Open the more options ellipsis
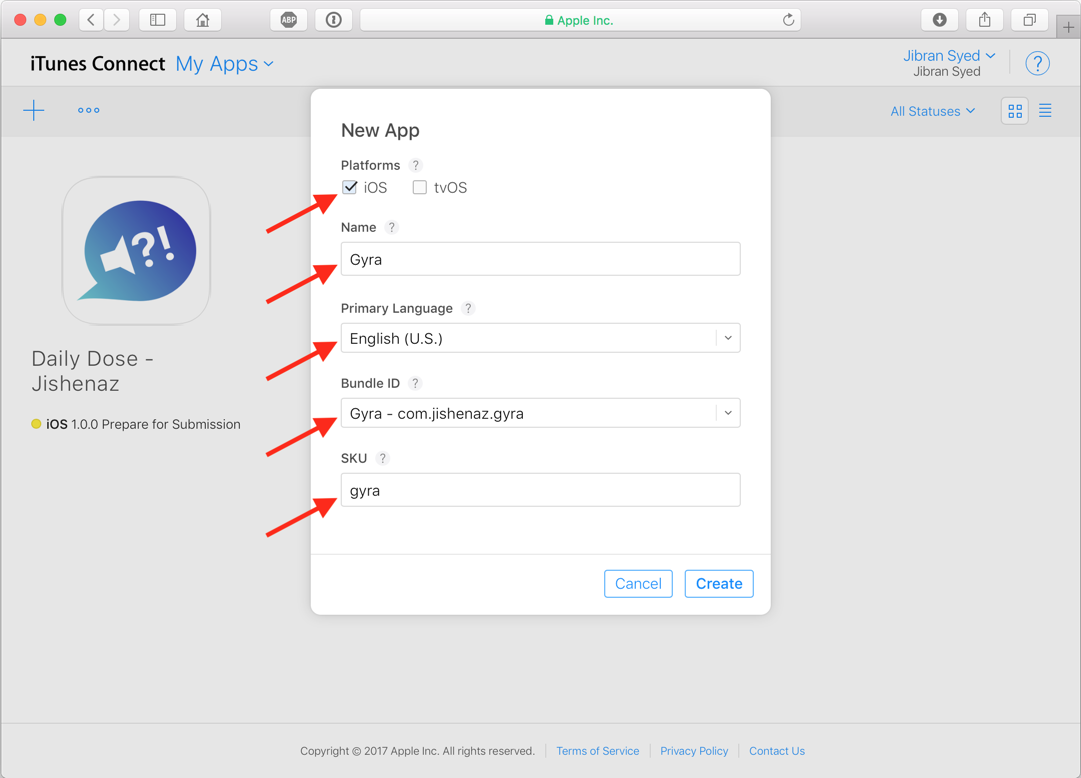Screen dimensions: 1081x778 [x=88, y=110]
